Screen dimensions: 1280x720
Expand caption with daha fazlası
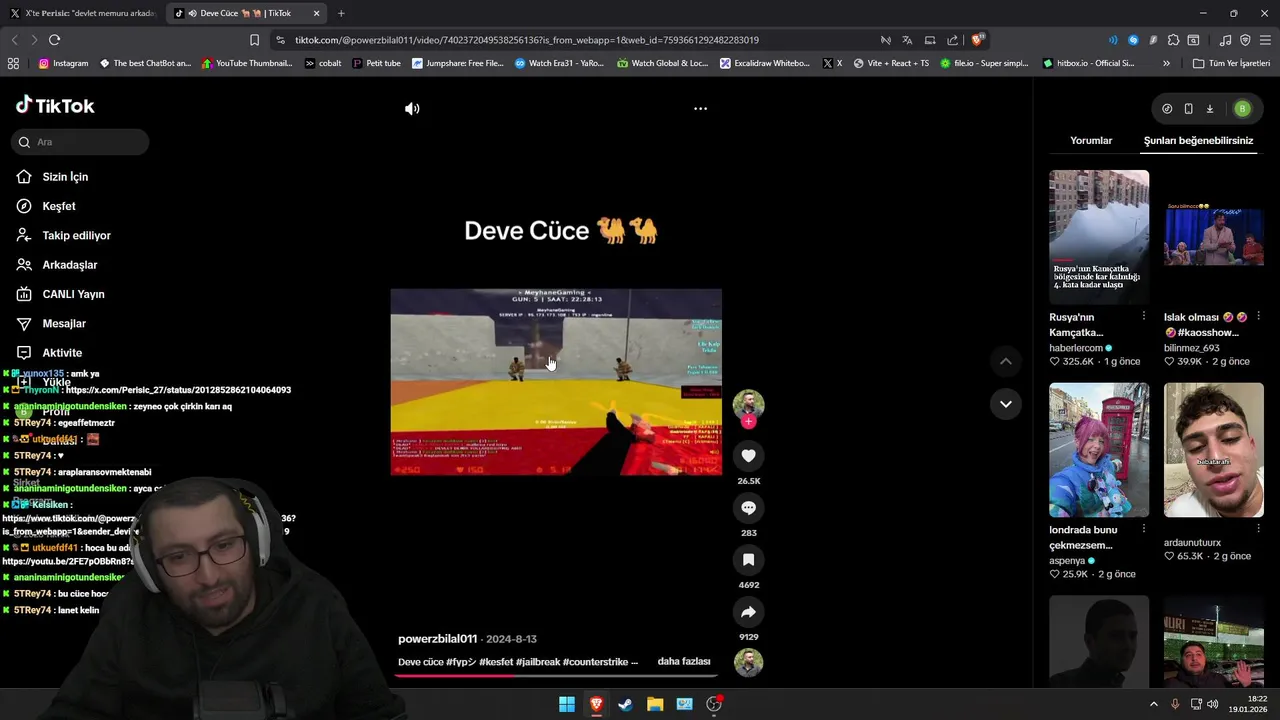click(x=684, y=661)
